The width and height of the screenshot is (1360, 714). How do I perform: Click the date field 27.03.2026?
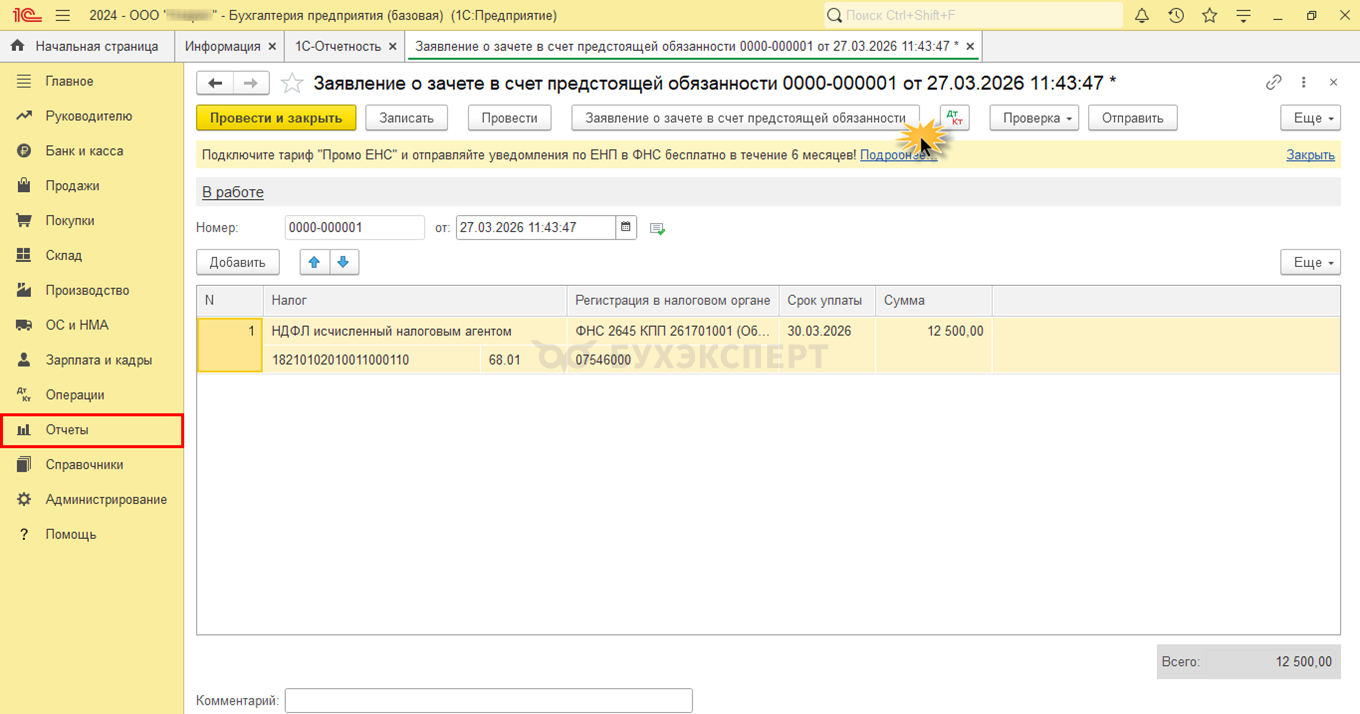[x=536, y=227]
